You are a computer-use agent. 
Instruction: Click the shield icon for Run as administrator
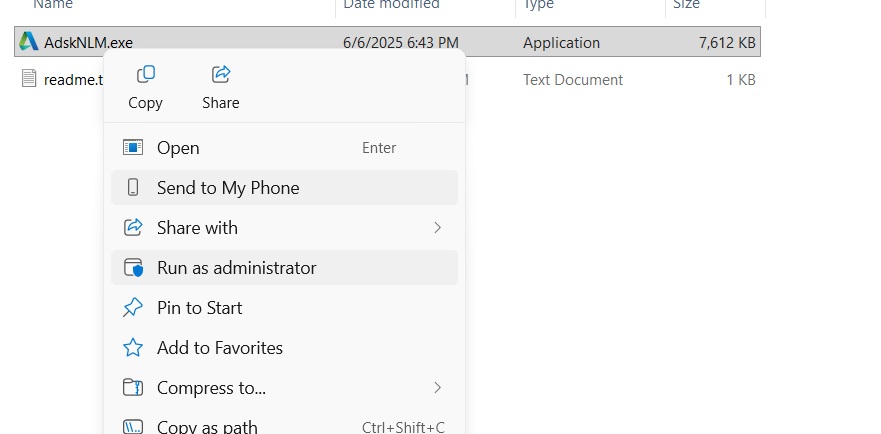click(x=133, y=268)
